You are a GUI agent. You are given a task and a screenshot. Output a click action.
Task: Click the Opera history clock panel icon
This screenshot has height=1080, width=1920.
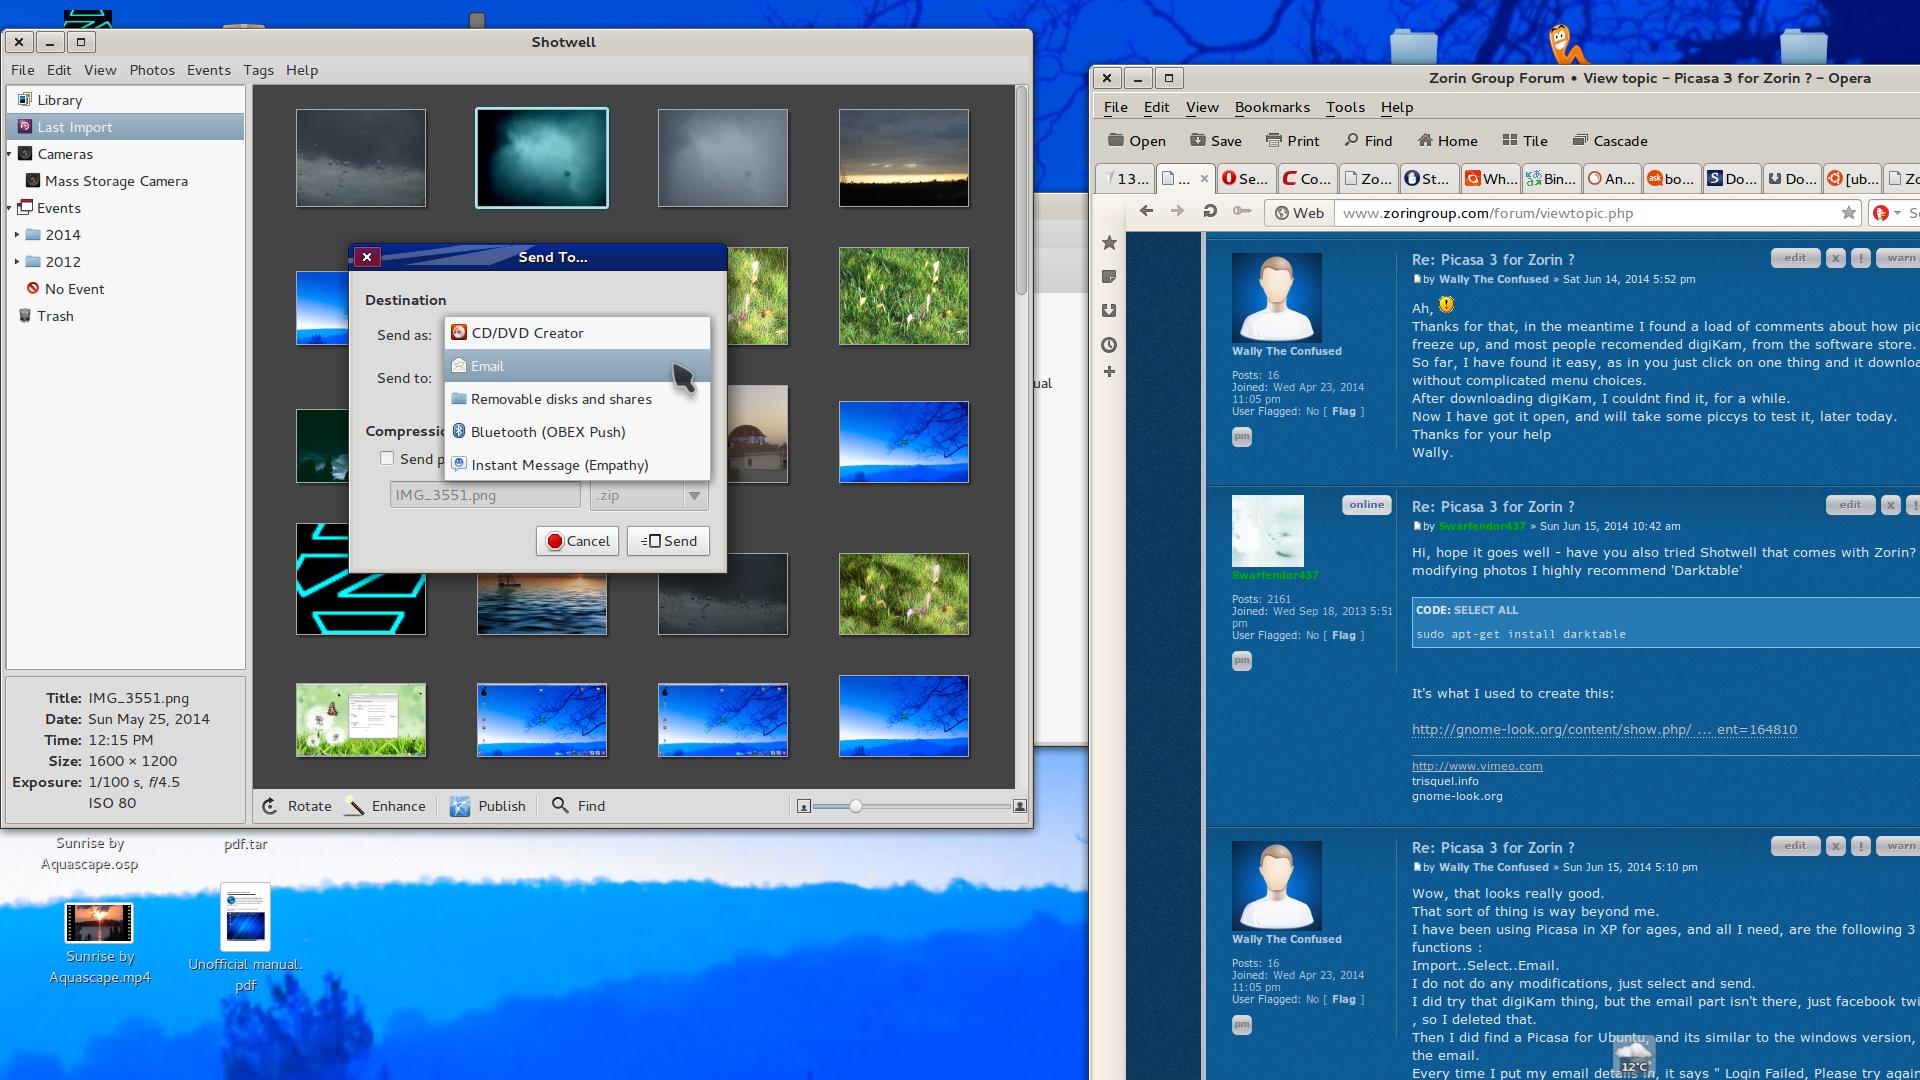[1109, 345]
